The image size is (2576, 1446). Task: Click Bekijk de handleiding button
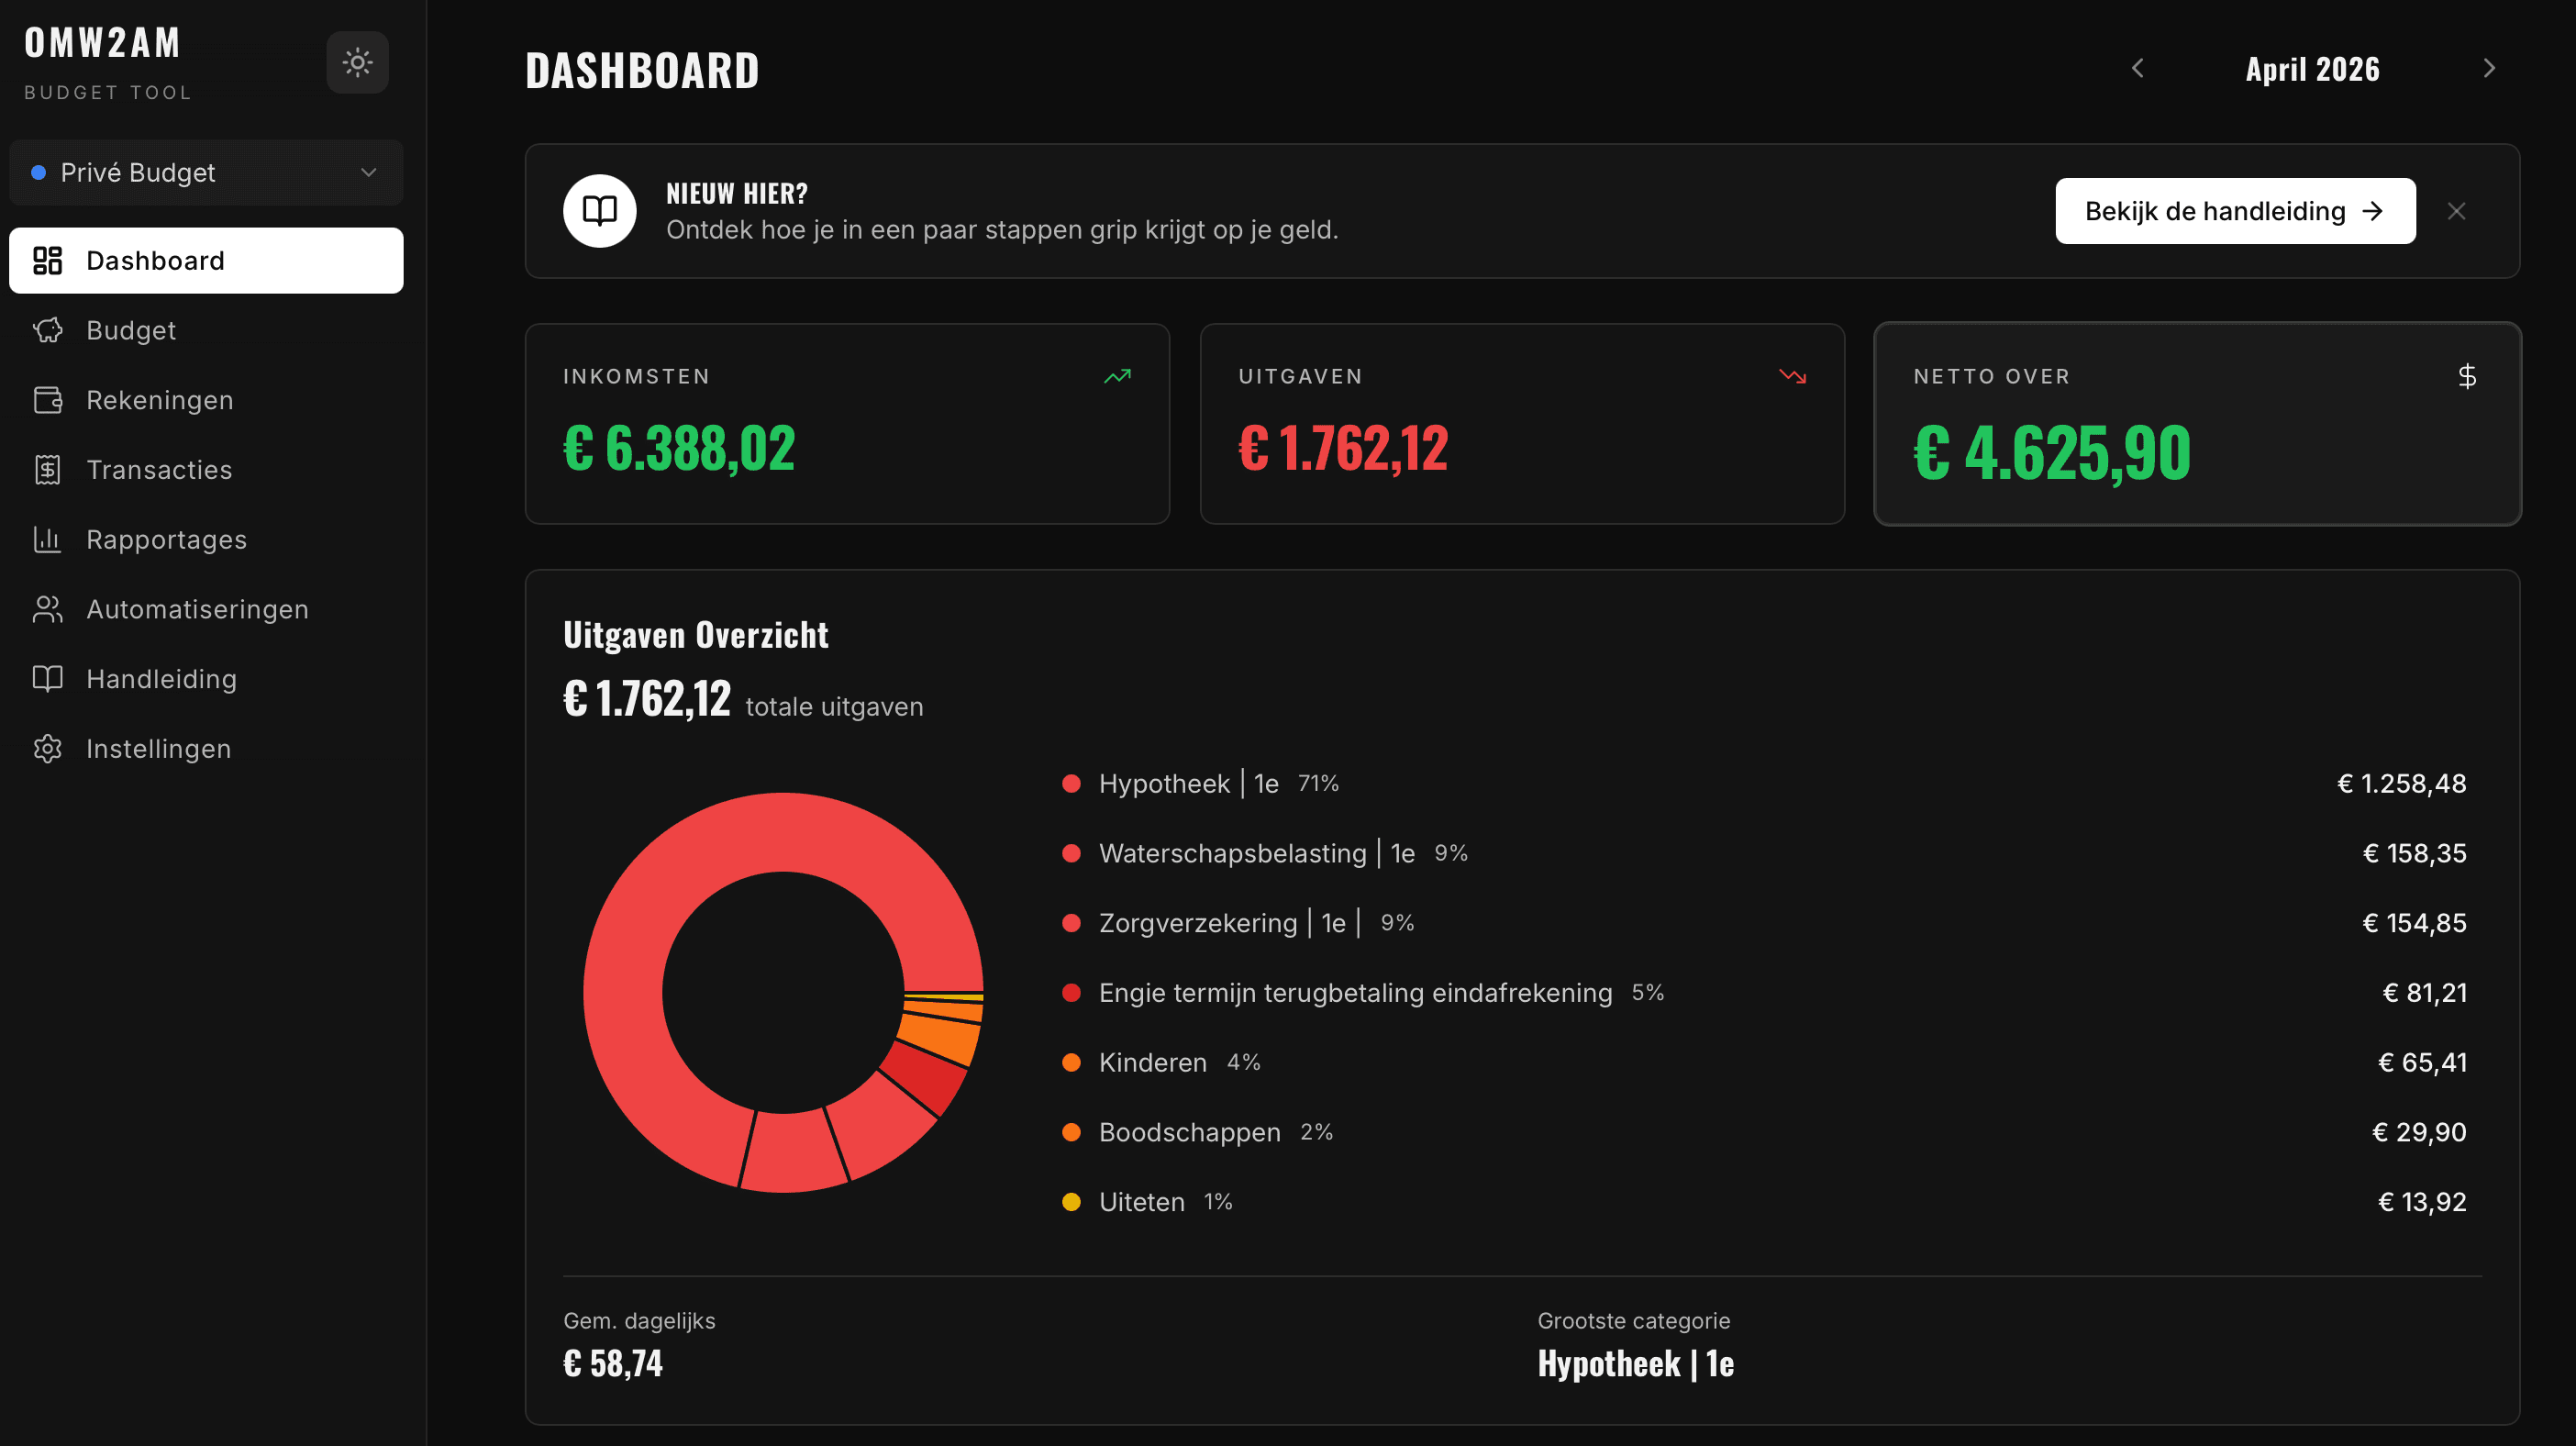pyautogui.click(x=2235, y=211)
